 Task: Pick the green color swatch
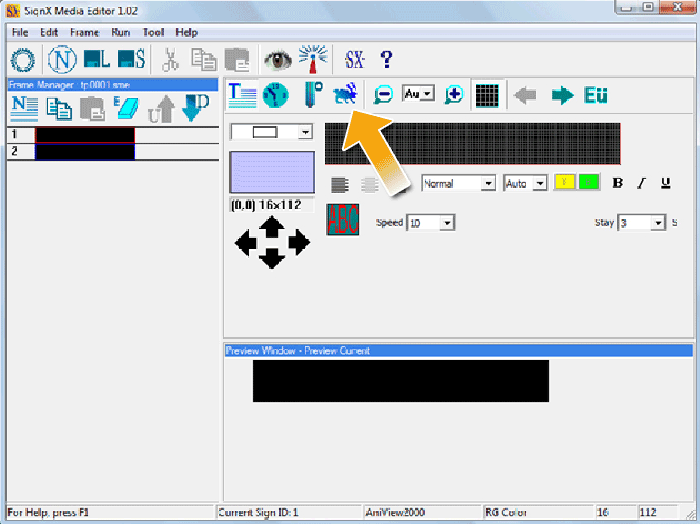click(588, 183)
